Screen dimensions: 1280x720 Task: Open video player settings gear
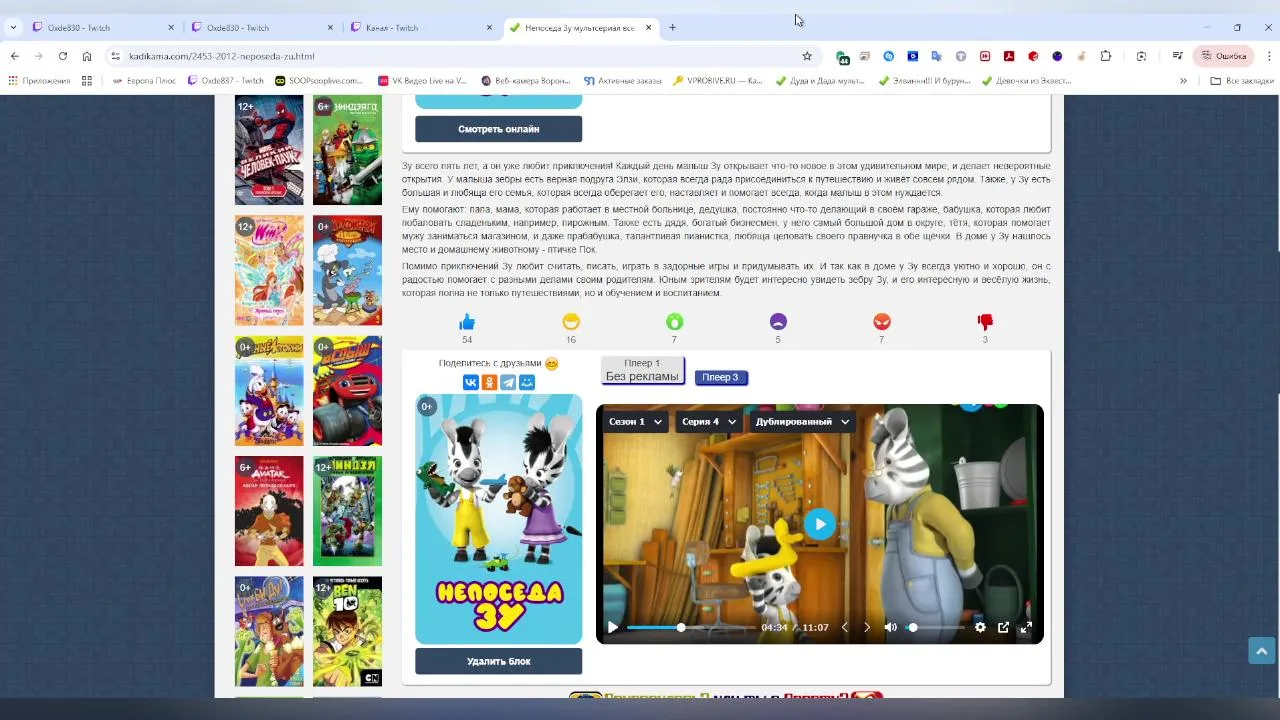coord(980,628)
